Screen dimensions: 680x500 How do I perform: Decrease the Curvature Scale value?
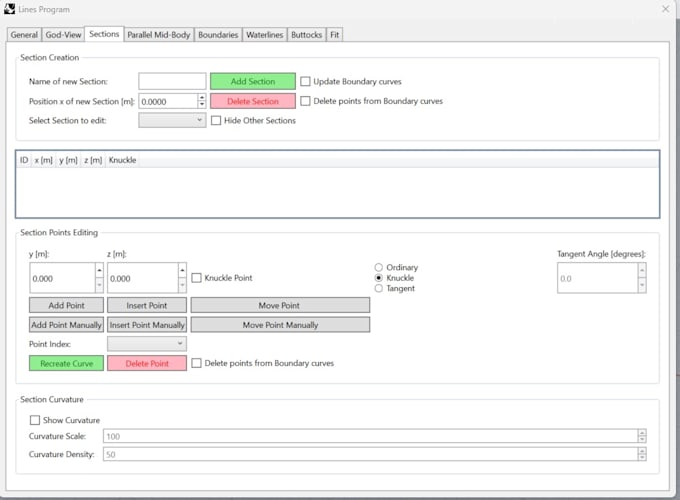click(642, 440)
